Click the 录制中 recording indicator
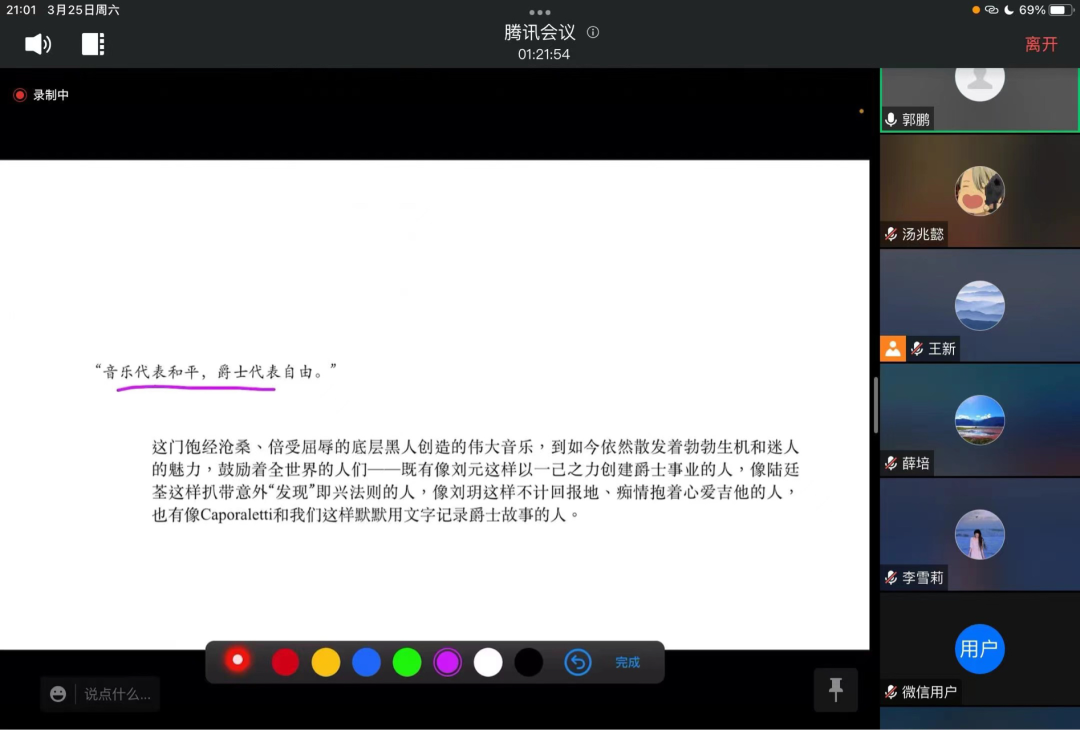 (x=41, y=95)
